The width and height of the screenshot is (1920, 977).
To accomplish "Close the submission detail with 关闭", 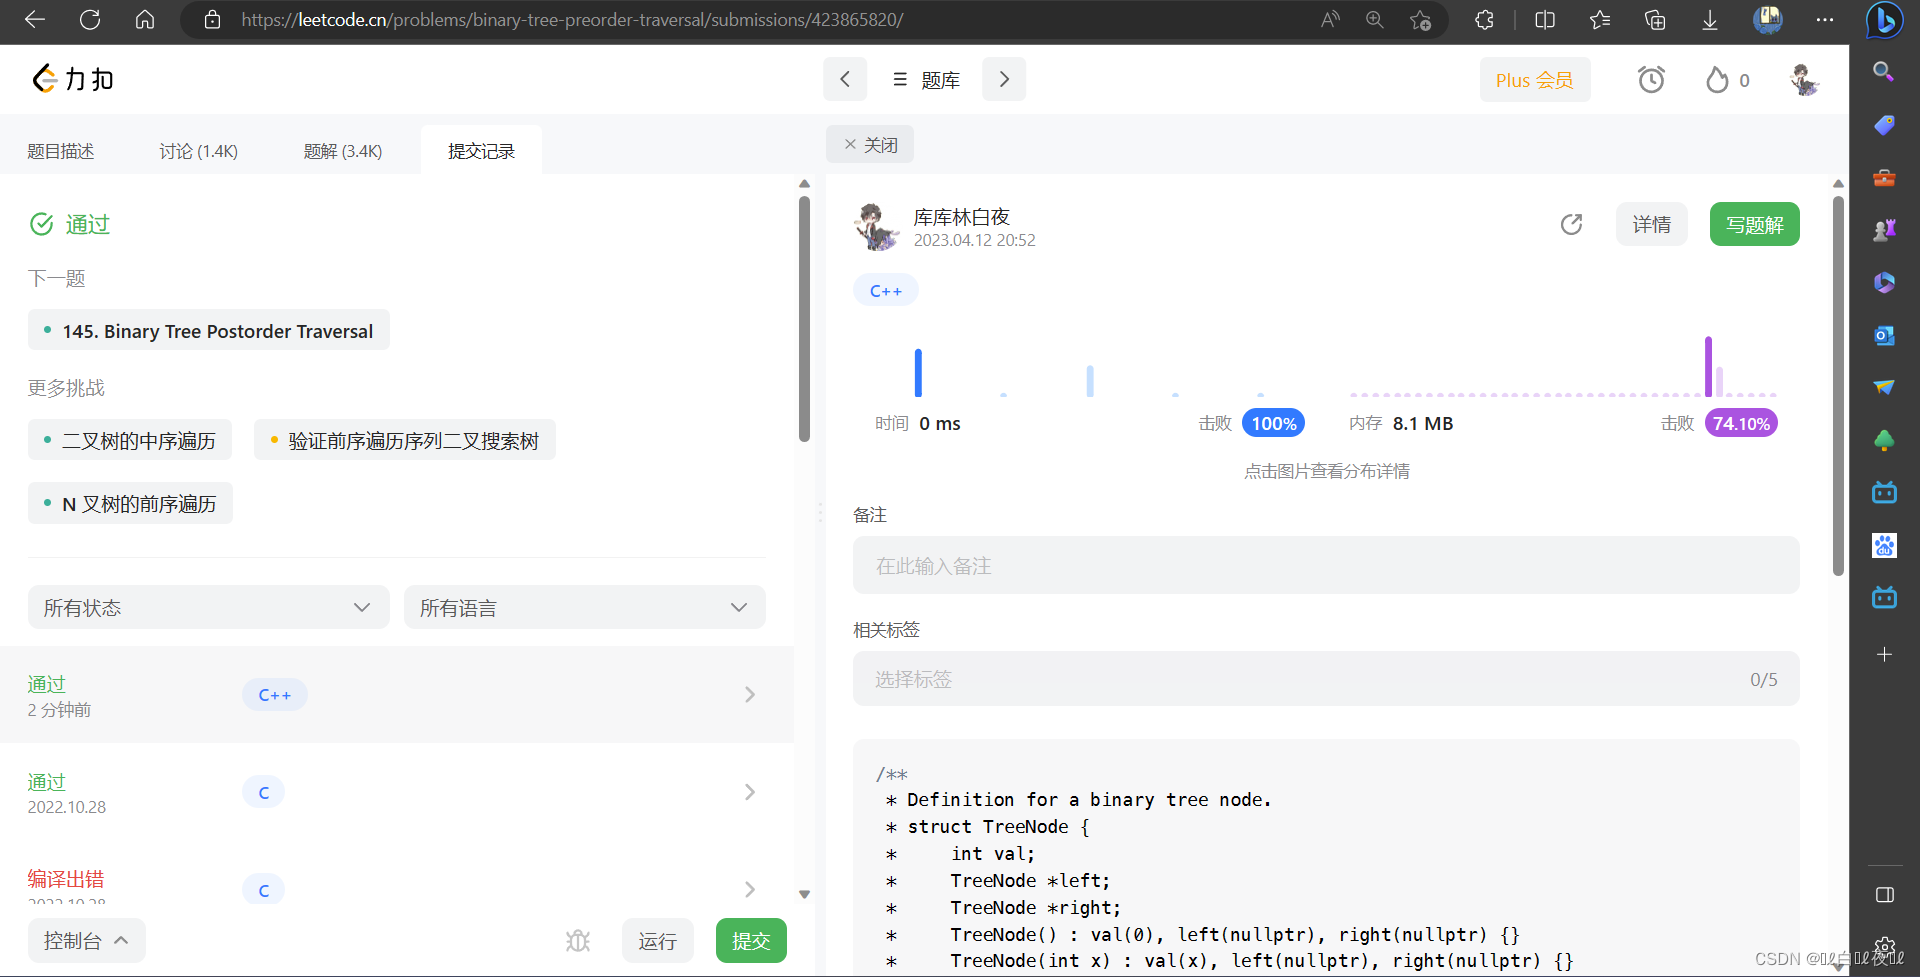I will click(x=870, y=145).
